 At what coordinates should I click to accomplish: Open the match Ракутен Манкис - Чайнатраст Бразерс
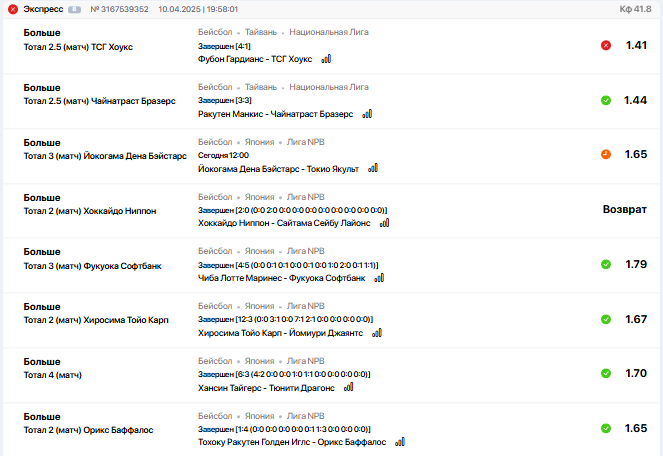pos(275,114)
